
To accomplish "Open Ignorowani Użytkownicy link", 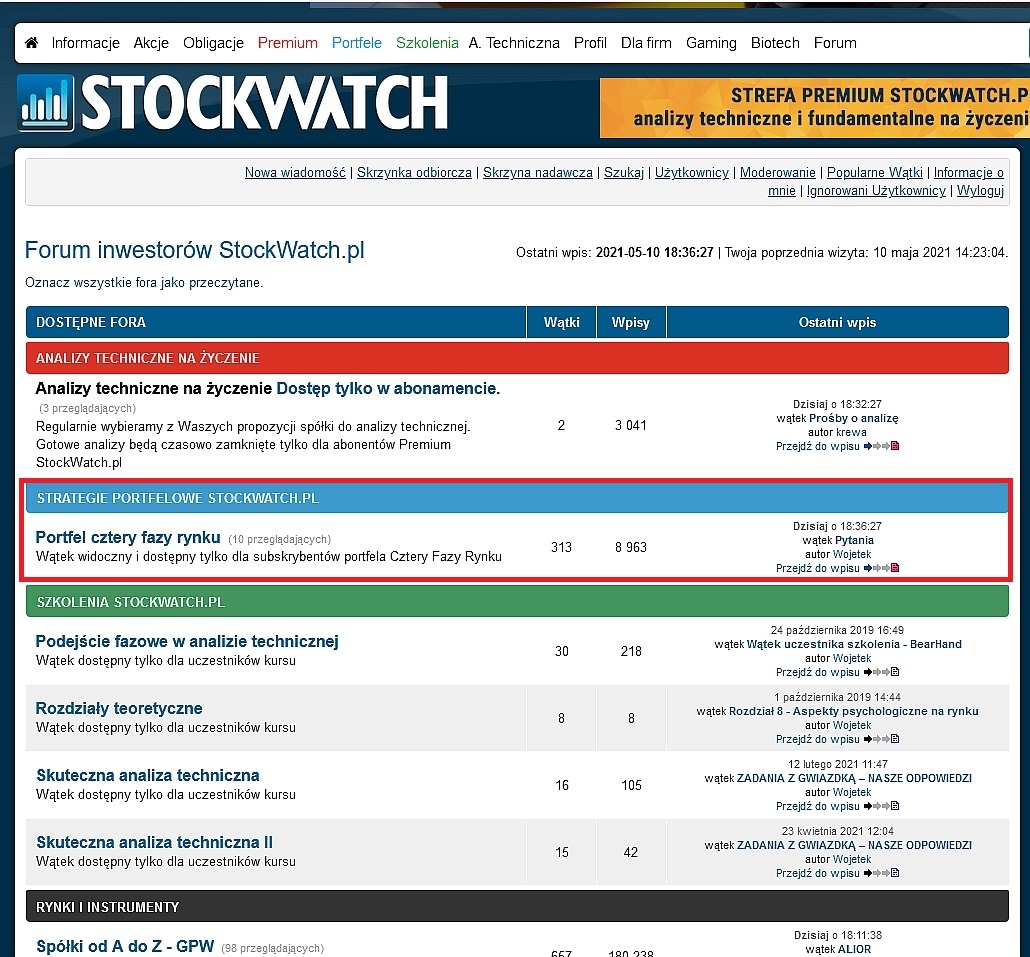I will [x=876, y=190].
